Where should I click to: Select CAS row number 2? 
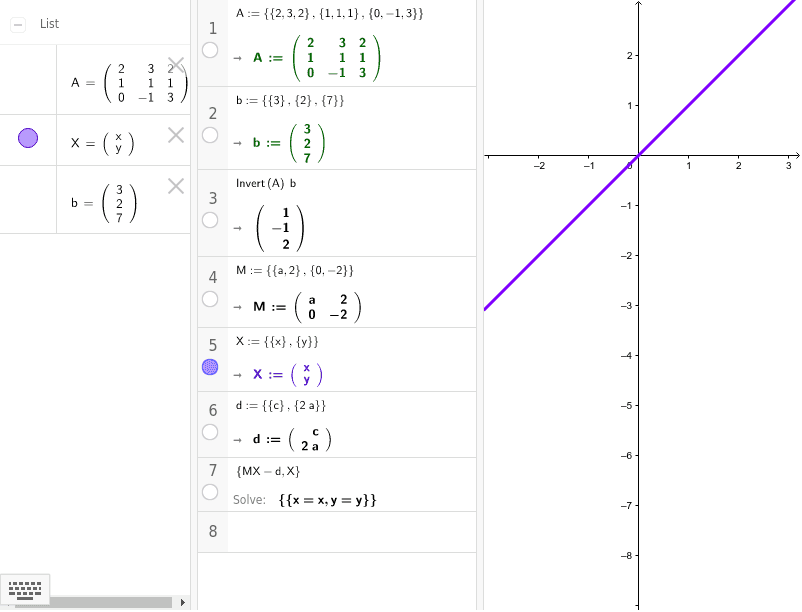[213, 113]
